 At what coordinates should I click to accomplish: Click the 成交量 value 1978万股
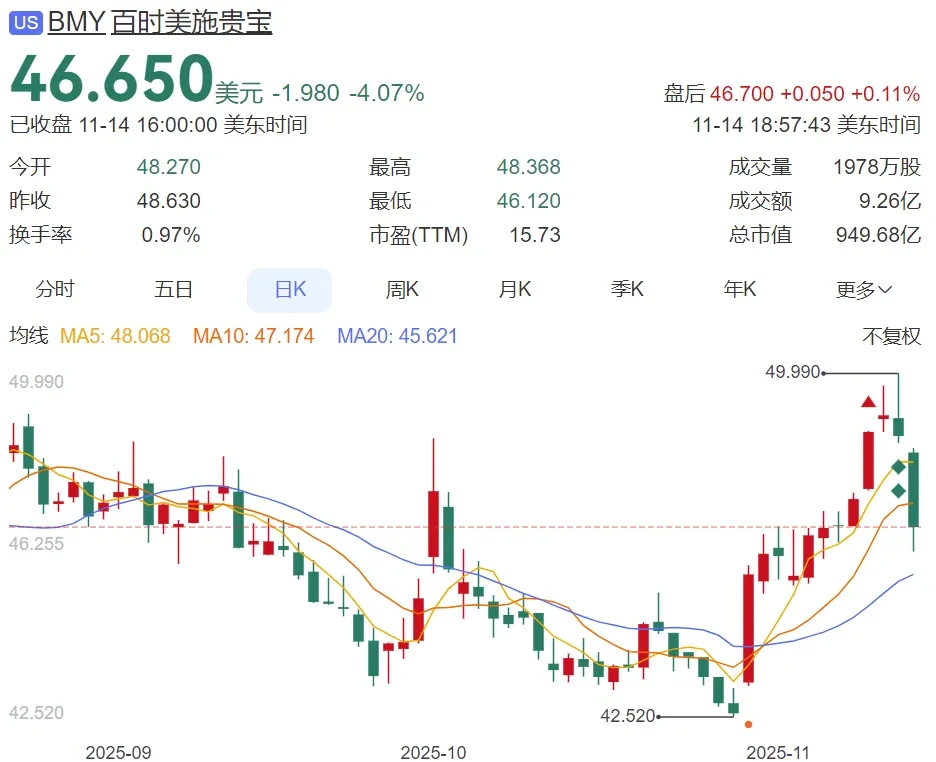(877, 167)
